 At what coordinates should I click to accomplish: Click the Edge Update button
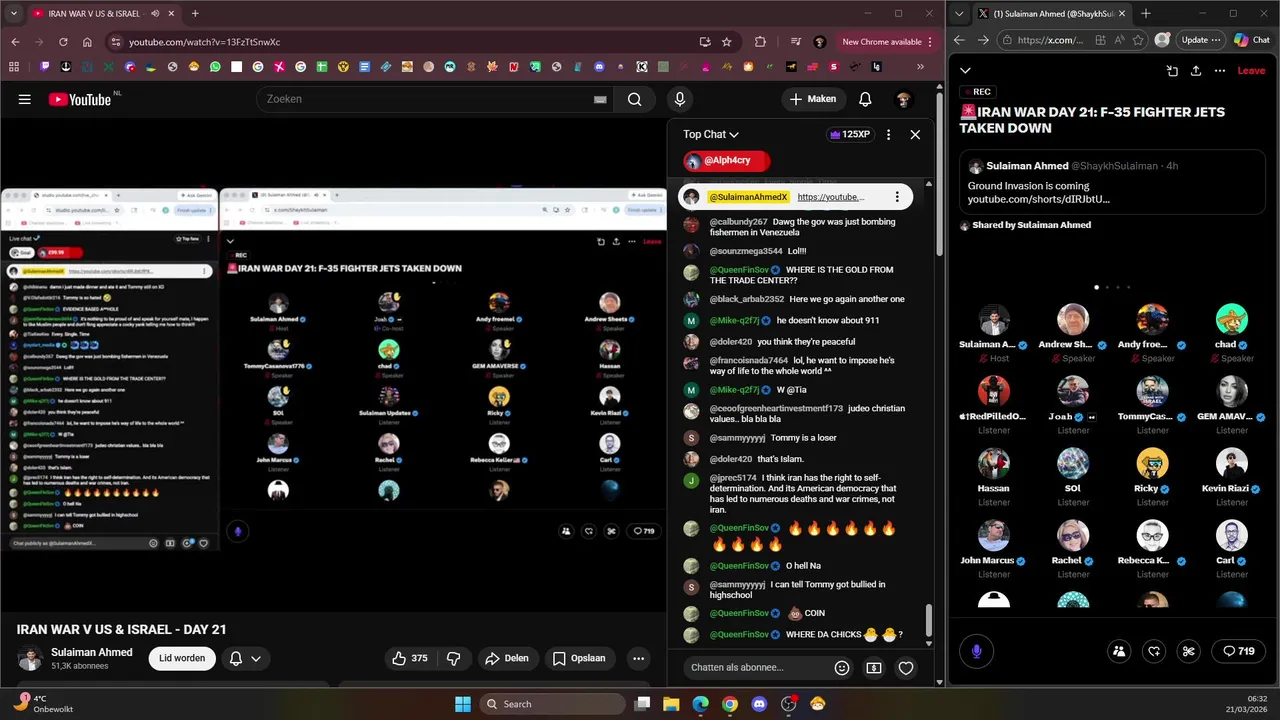pyautogui.click(x=1200, y=40)
